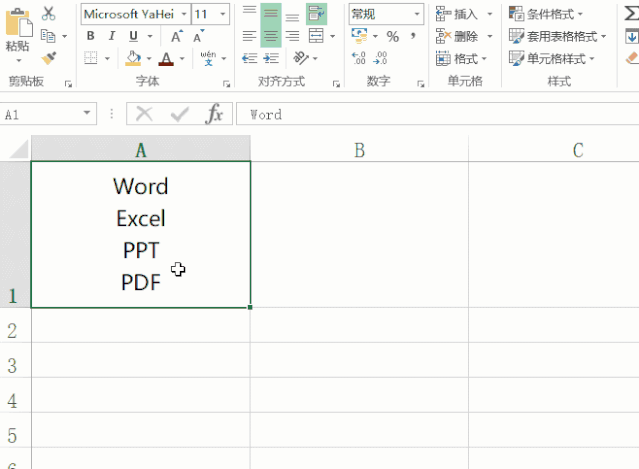The width and height of the screenshot is (639, 469).
Task: Click Merge and Center icon
Action: 316,36
